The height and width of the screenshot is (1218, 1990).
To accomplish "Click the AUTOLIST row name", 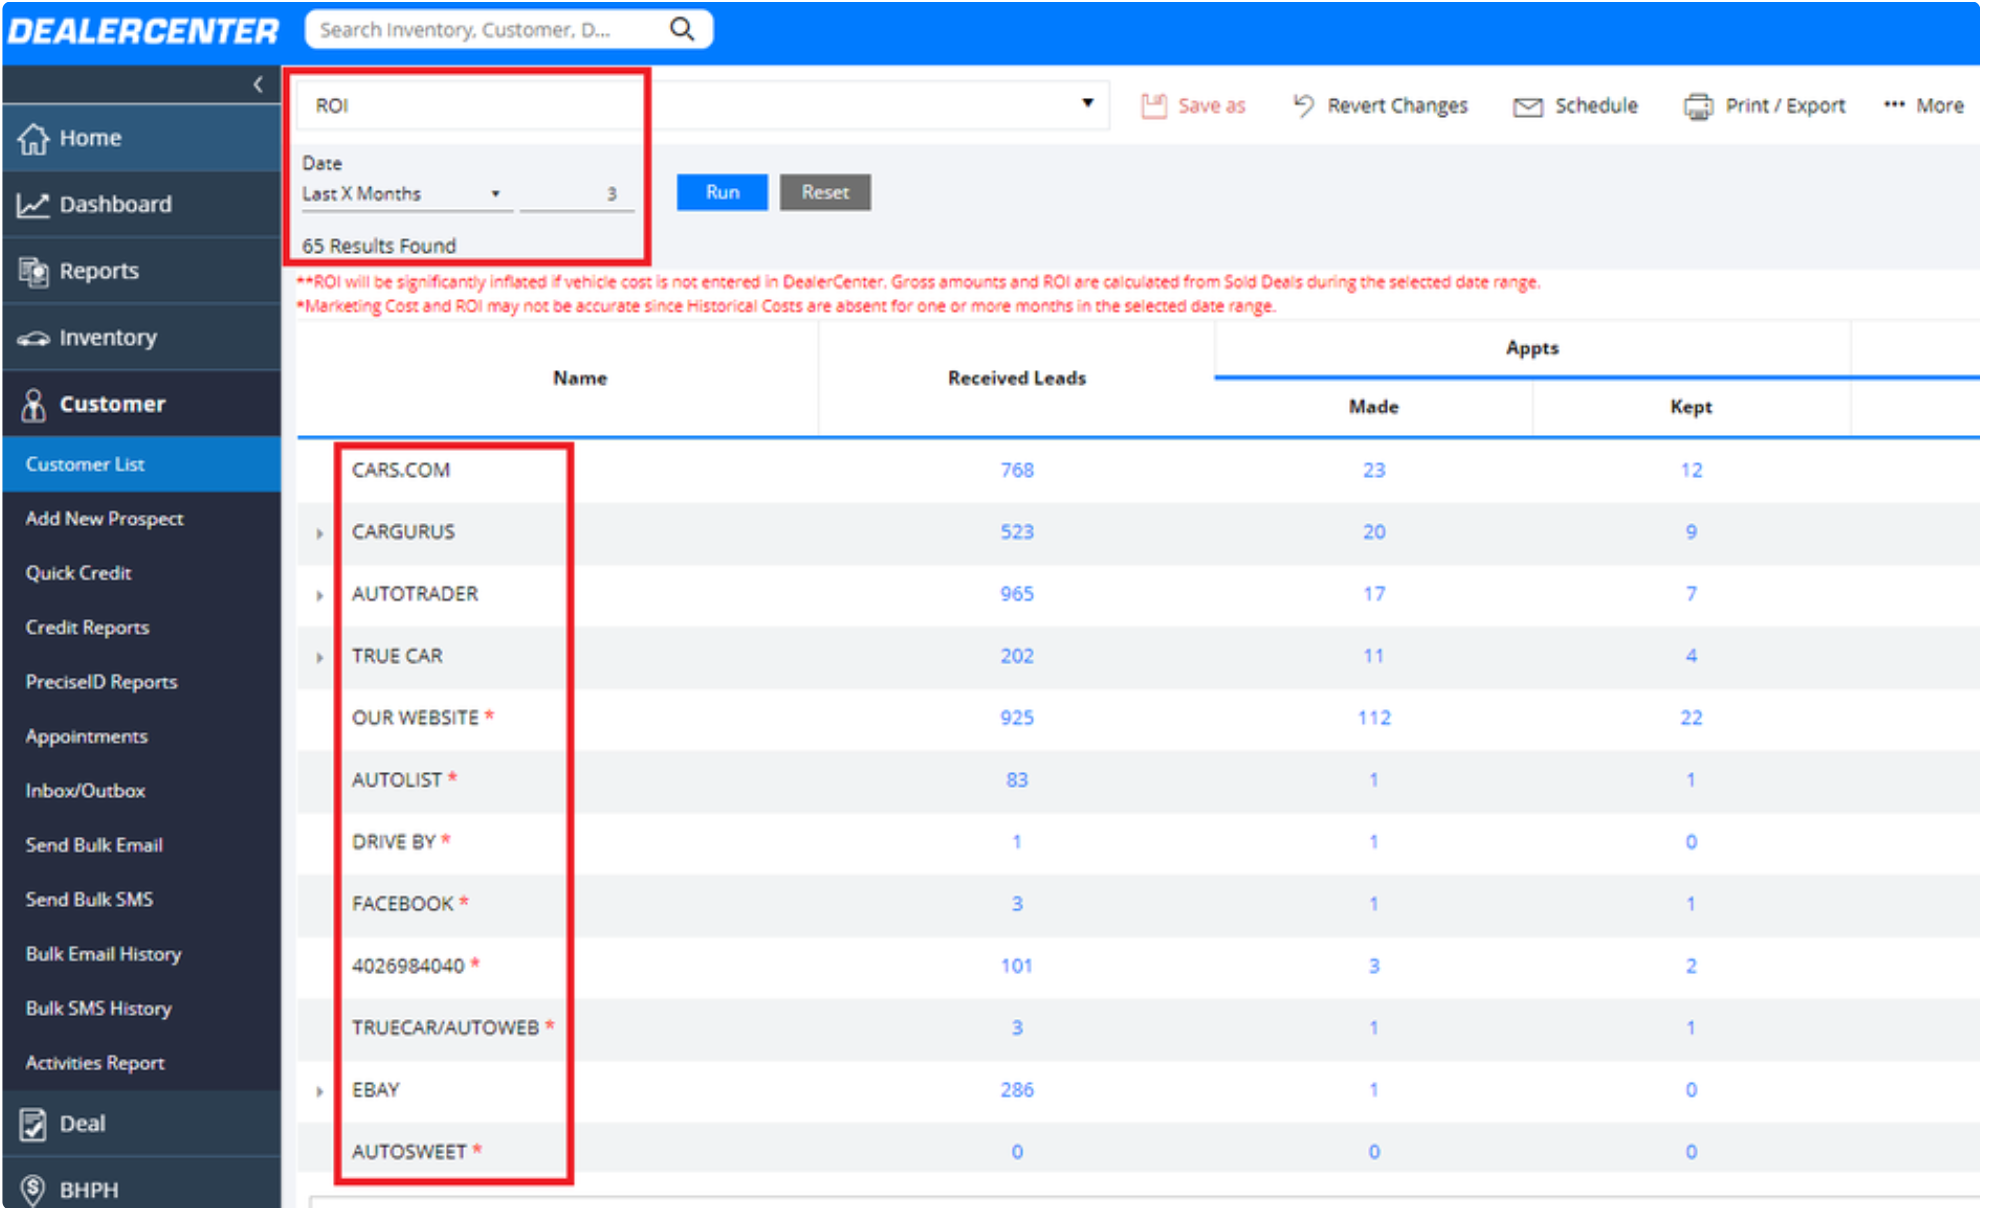I will [x=397, y=781].
